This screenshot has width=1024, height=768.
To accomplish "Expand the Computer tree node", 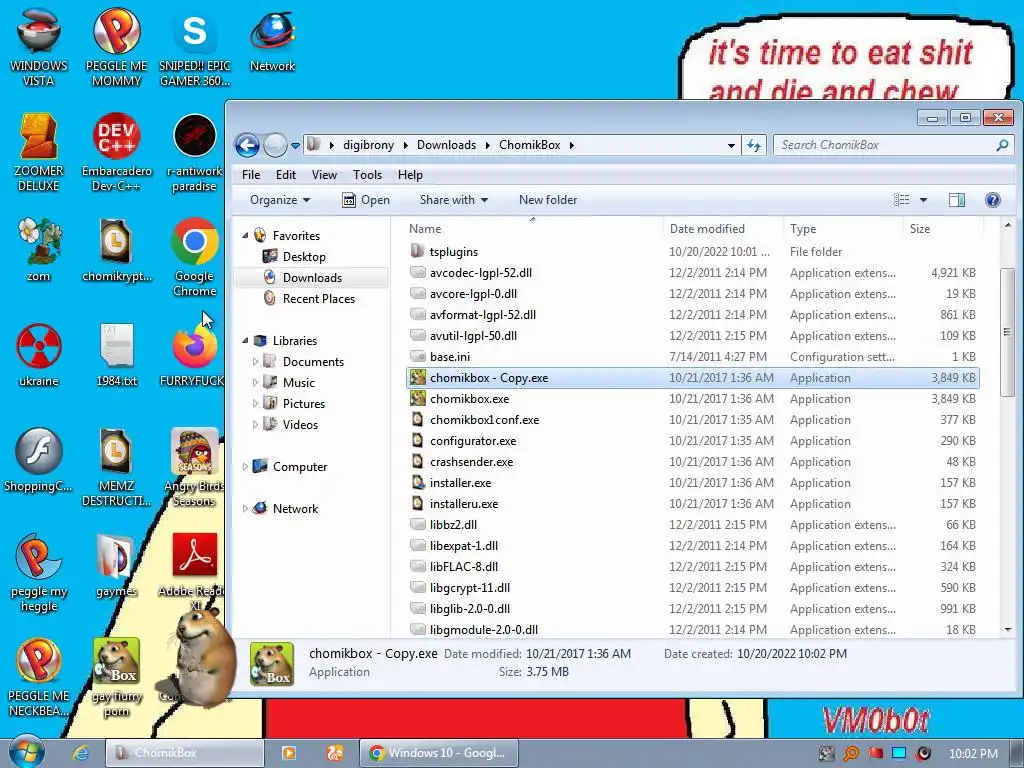I will click(x=245, y=466).
